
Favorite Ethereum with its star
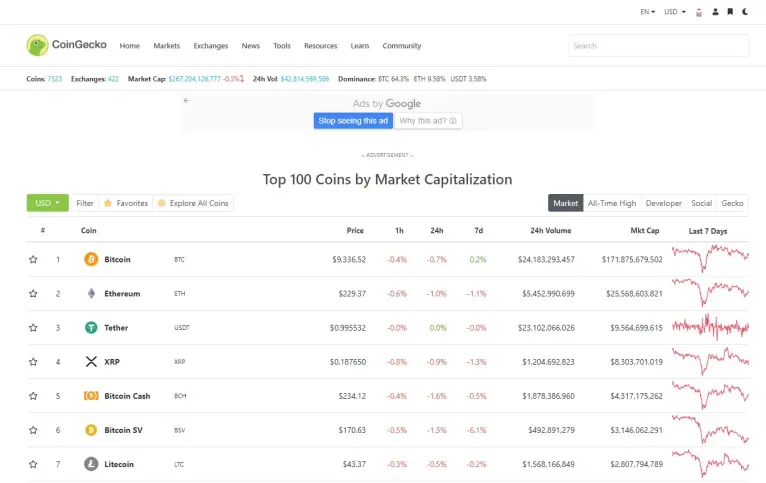coord(33,294)
